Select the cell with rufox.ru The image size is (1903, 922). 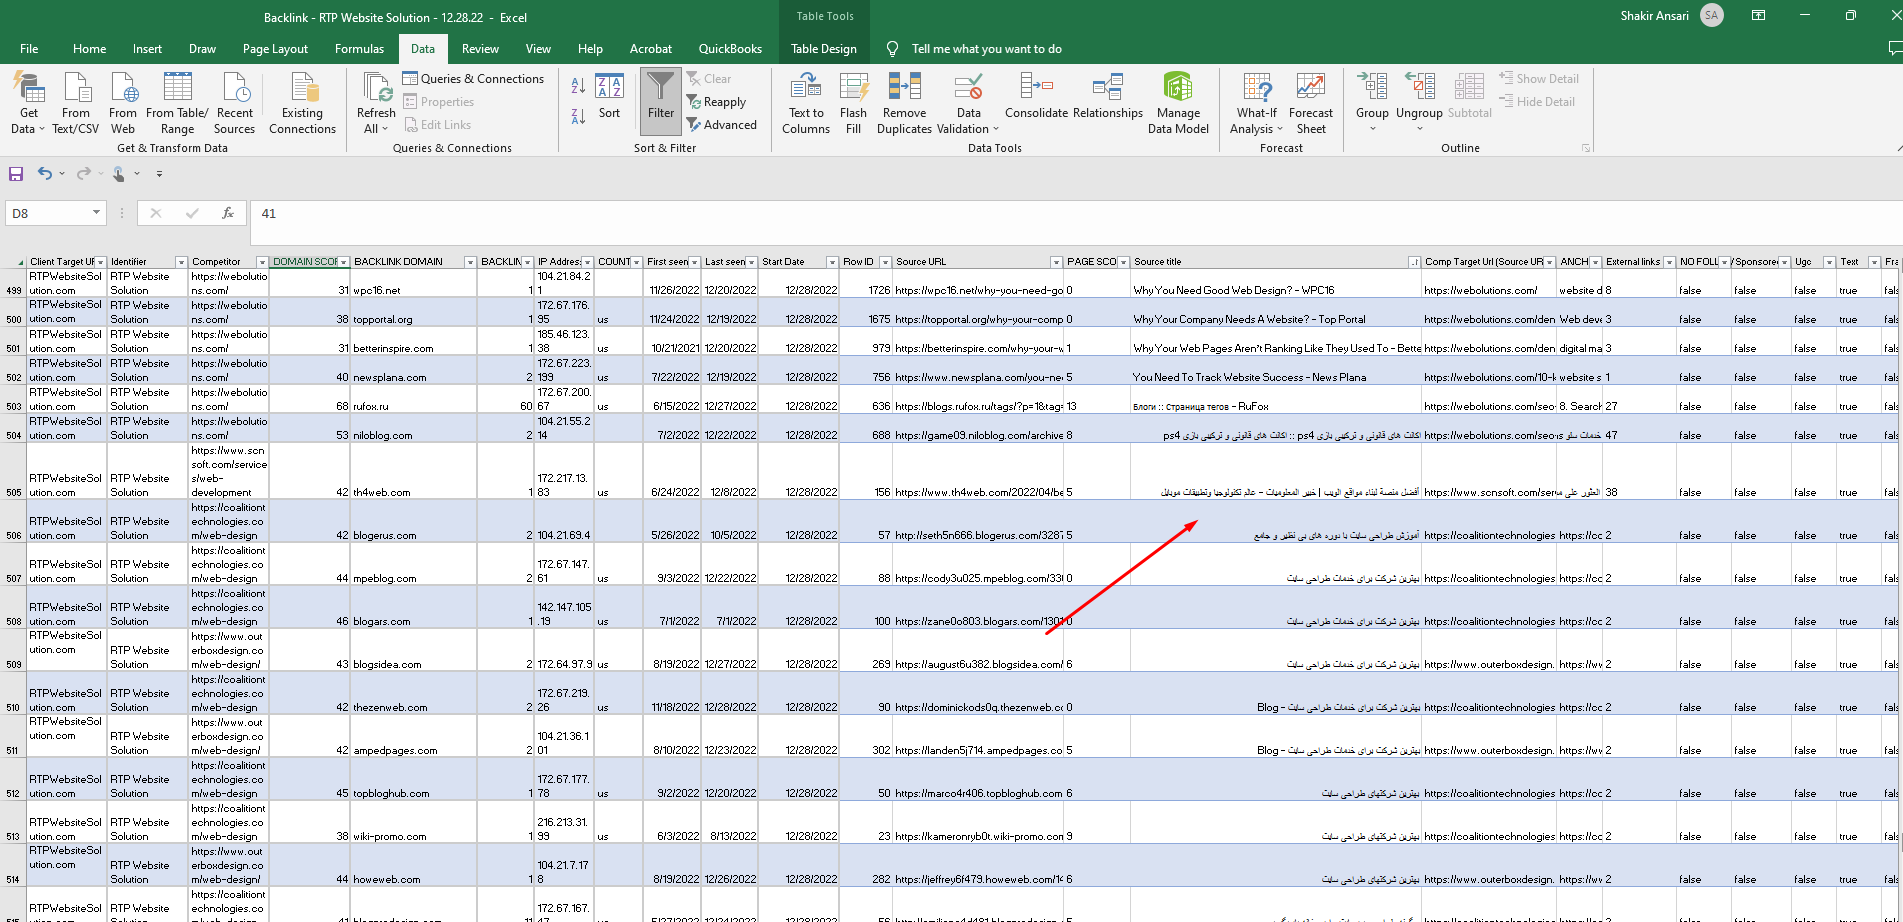[x=414, y=399]
